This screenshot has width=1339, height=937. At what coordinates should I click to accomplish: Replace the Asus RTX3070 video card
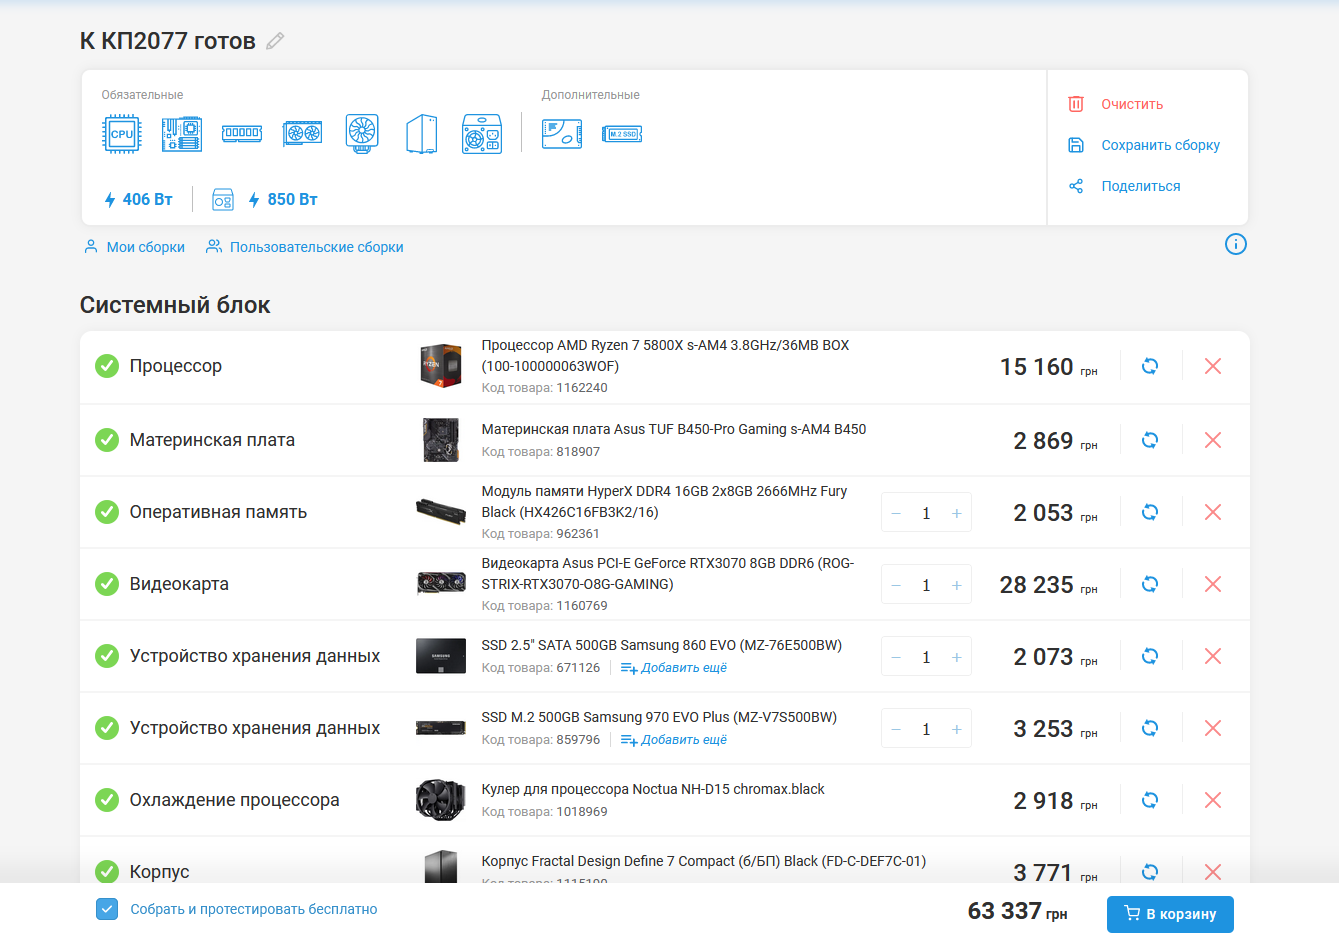(1150, 584)
